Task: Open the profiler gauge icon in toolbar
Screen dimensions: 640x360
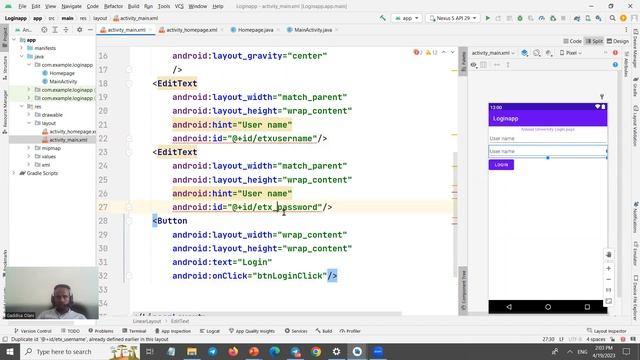Action: [x=542, y=18]
